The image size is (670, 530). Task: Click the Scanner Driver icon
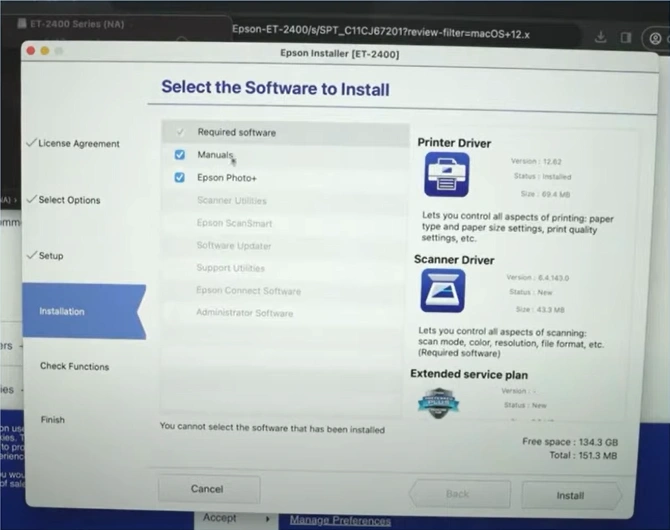442,290
